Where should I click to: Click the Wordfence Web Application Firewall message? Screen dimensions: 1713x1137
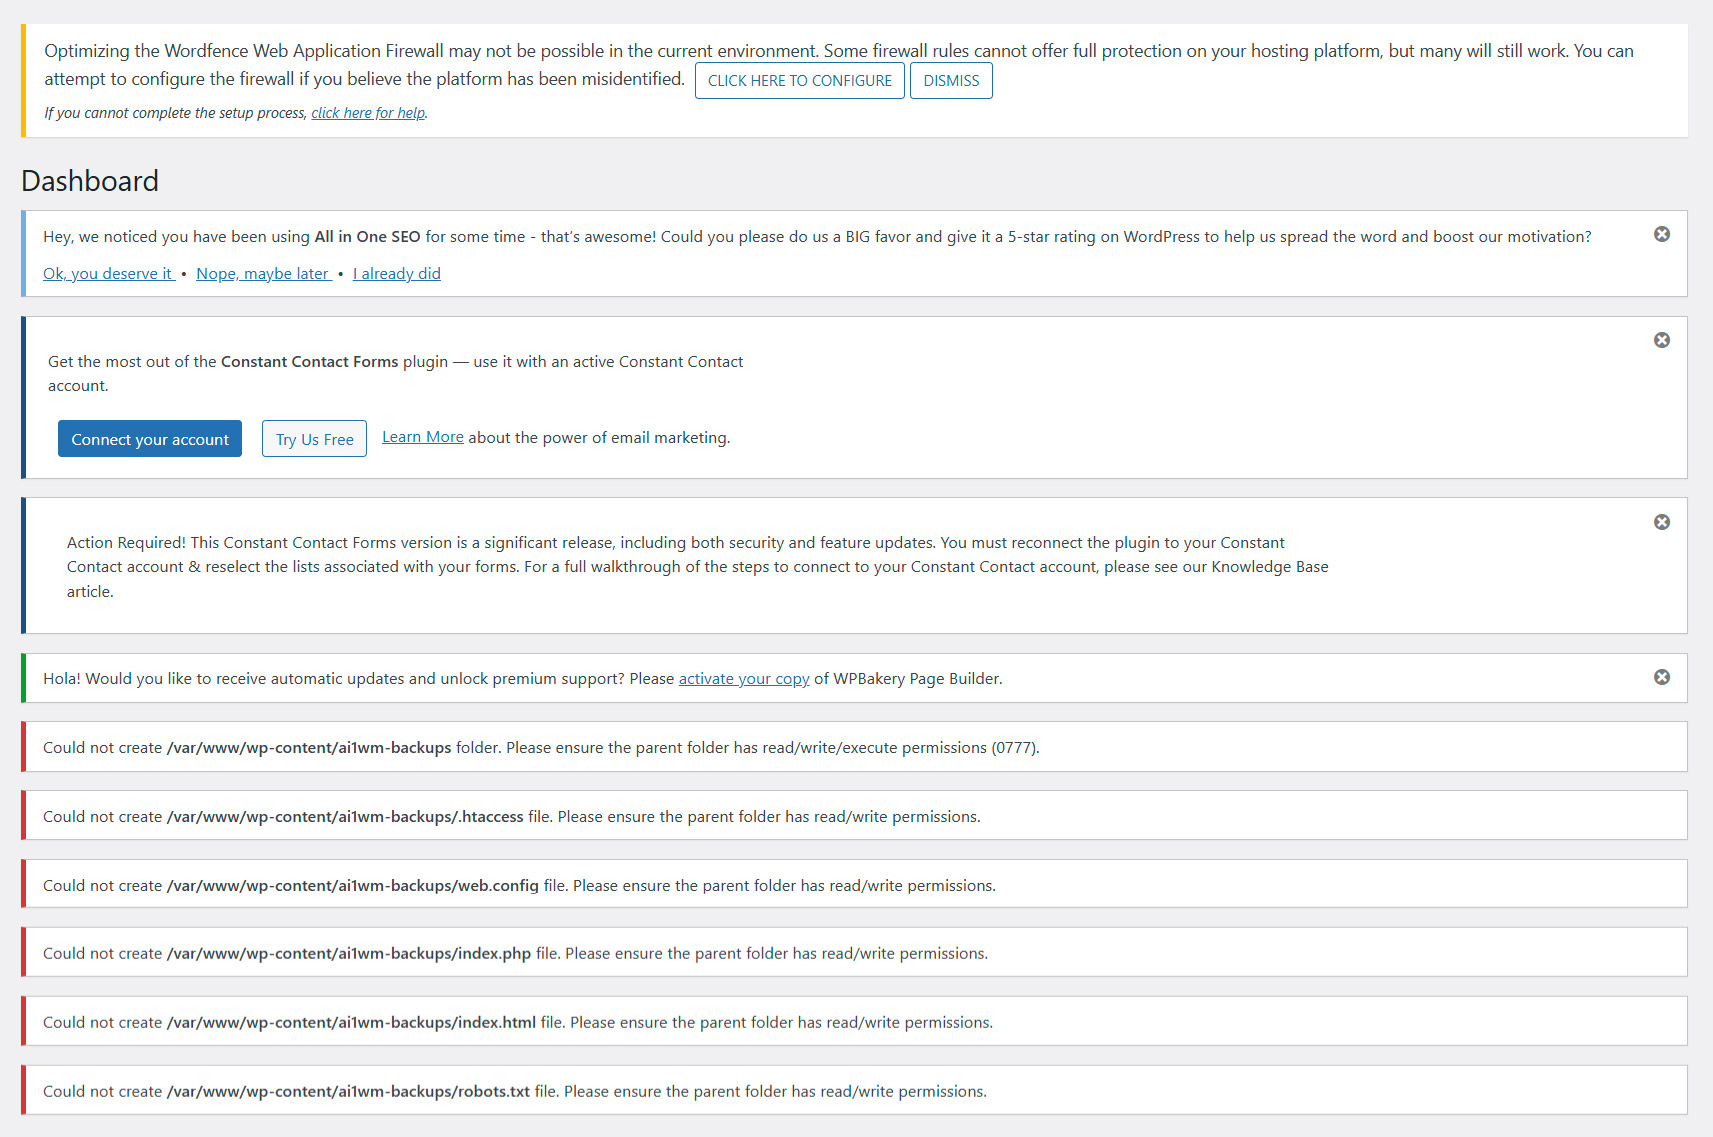(839, 65)
